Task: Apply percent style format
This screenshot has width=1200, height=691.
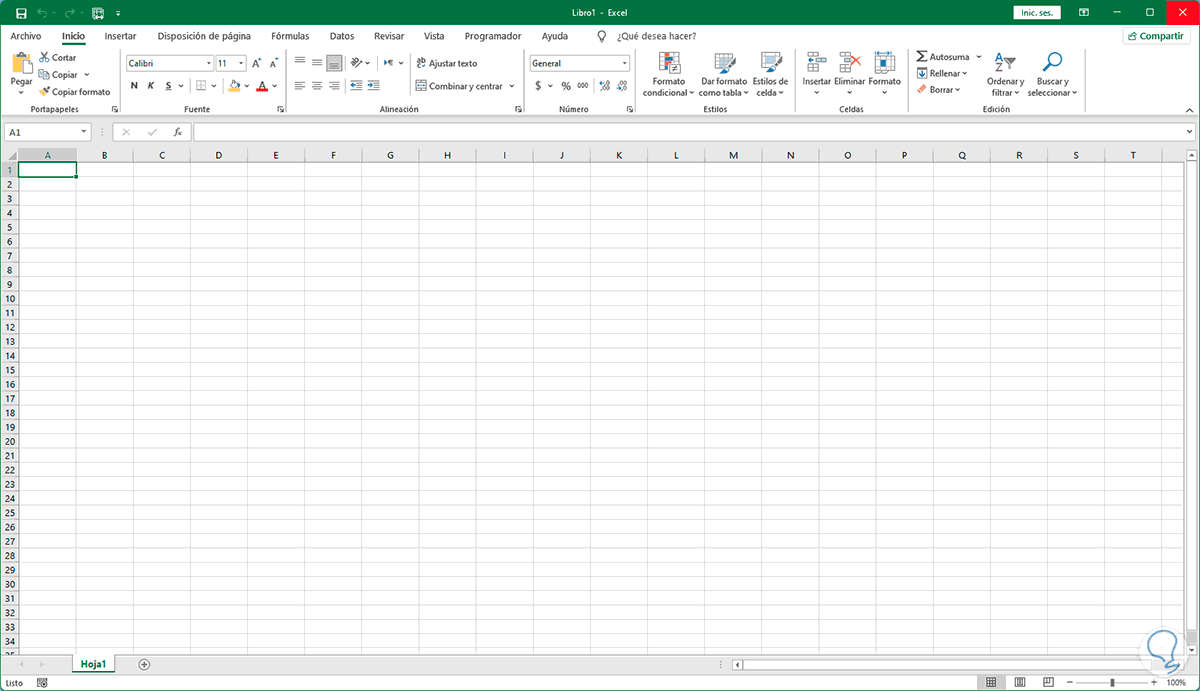Action: pos(566,86)
